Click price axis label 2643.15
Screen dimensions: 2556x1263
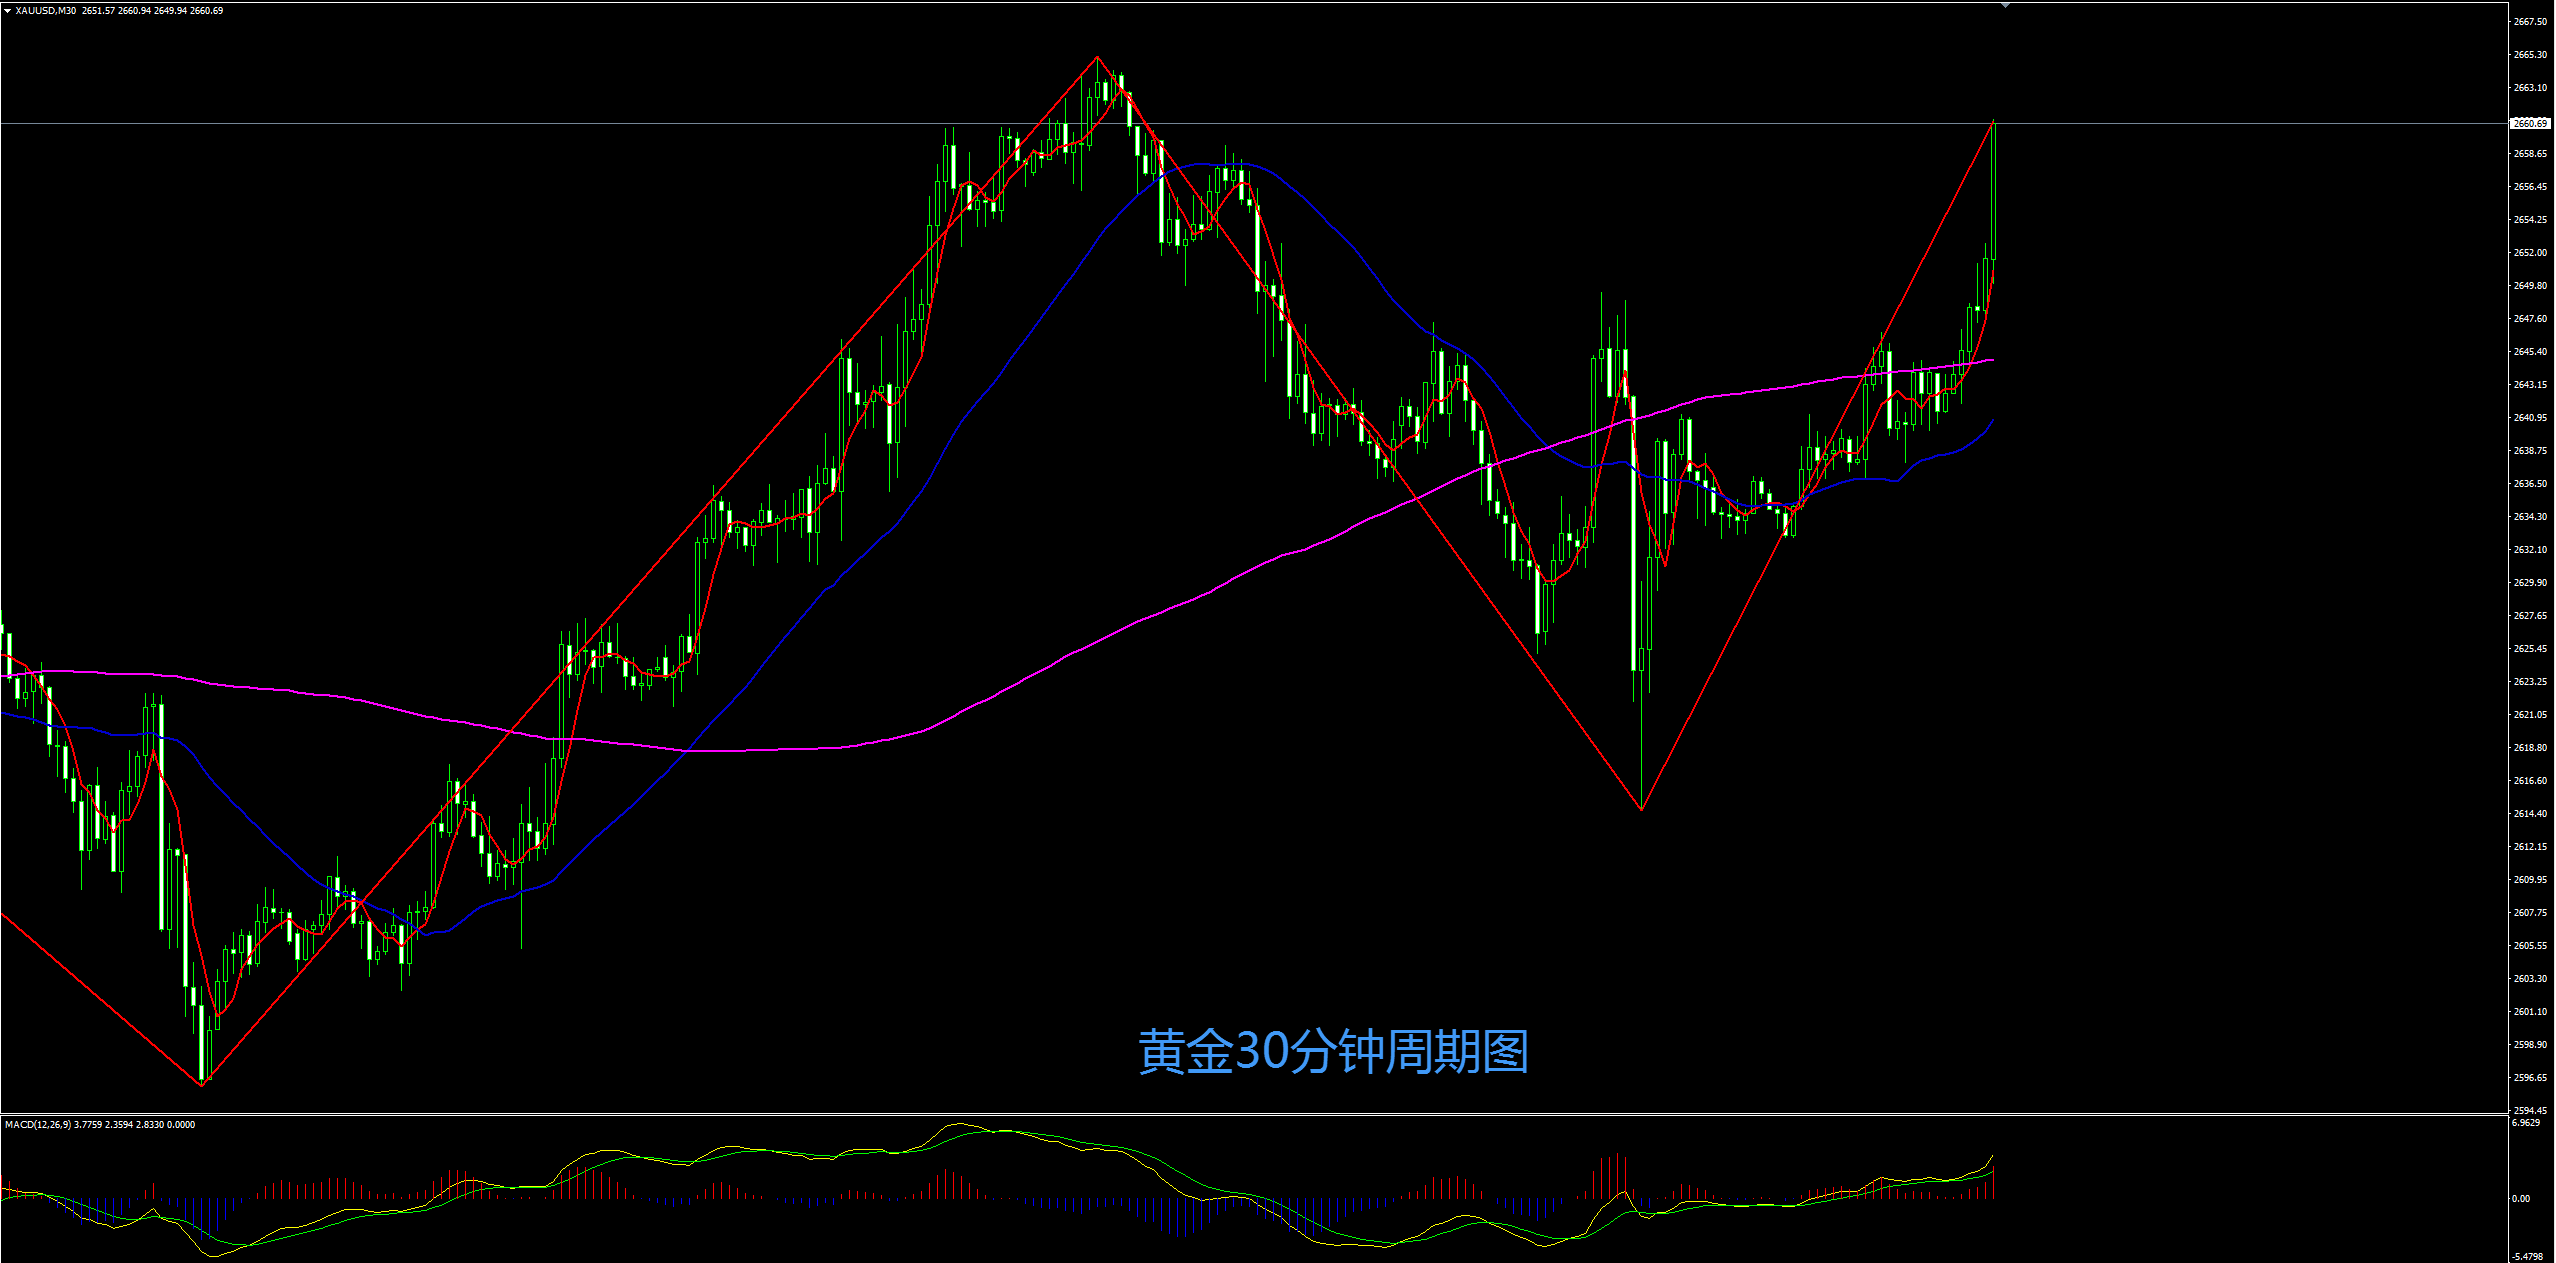click(x=2530, y=385)
